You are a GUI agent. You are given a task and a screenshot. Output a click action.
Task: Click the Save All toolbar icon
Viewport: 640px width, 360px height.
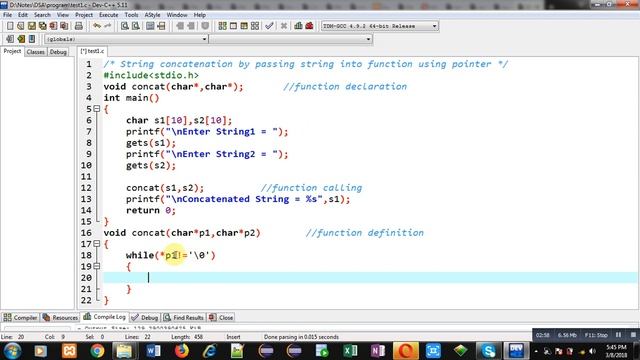click(42, 26)
